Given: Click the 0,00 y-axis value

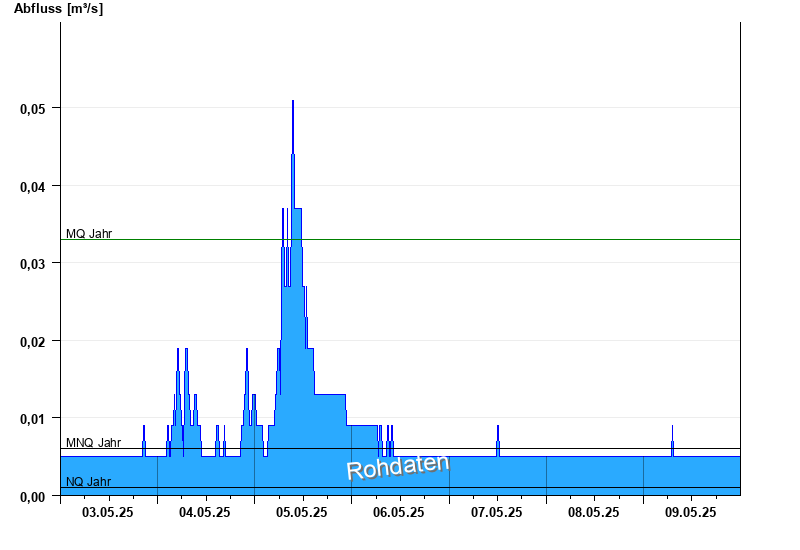Looking at the screenshot, I should click(33, 496).
